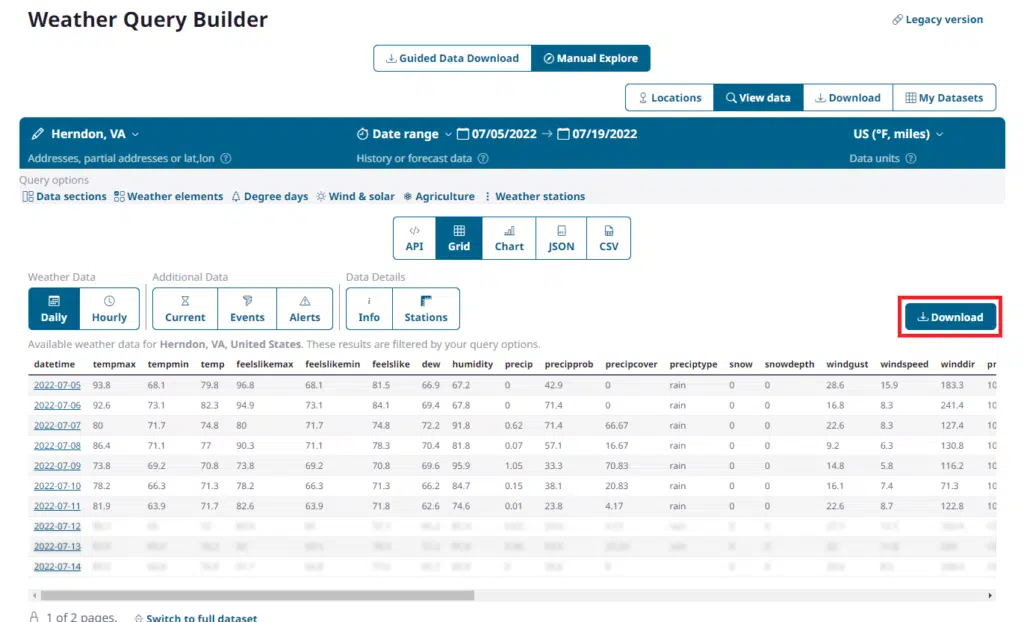Open the Locations tab
The image size is (1024, 622).
[x=669, y=98]
